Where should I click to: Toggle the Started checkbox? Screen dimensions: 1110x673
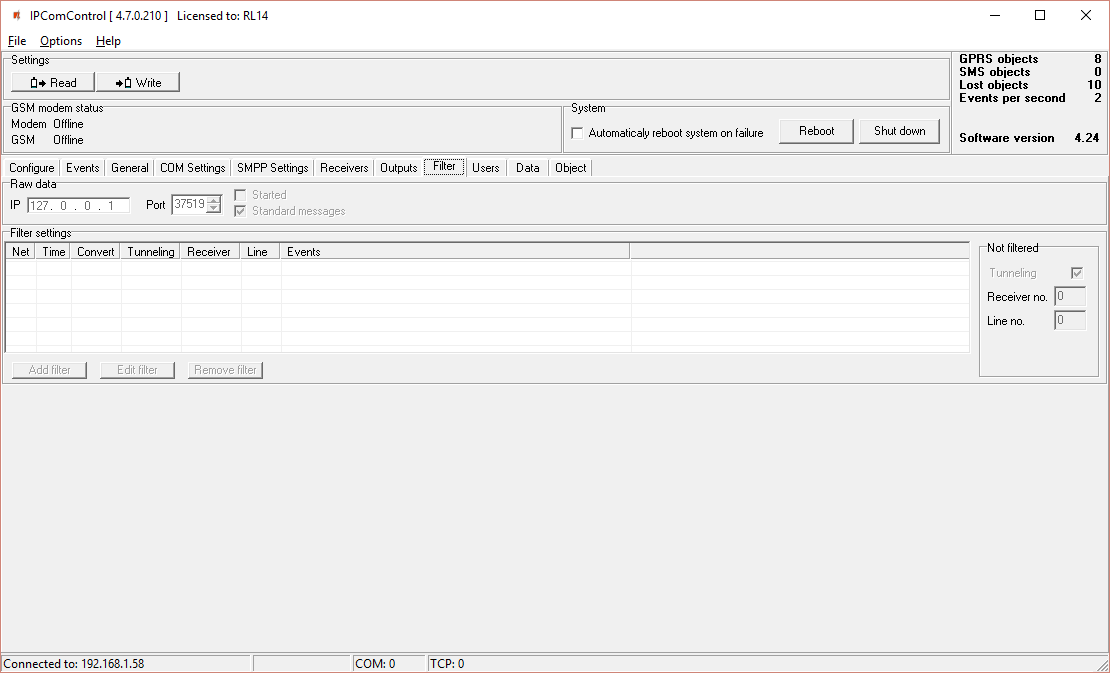coord(240,195)
